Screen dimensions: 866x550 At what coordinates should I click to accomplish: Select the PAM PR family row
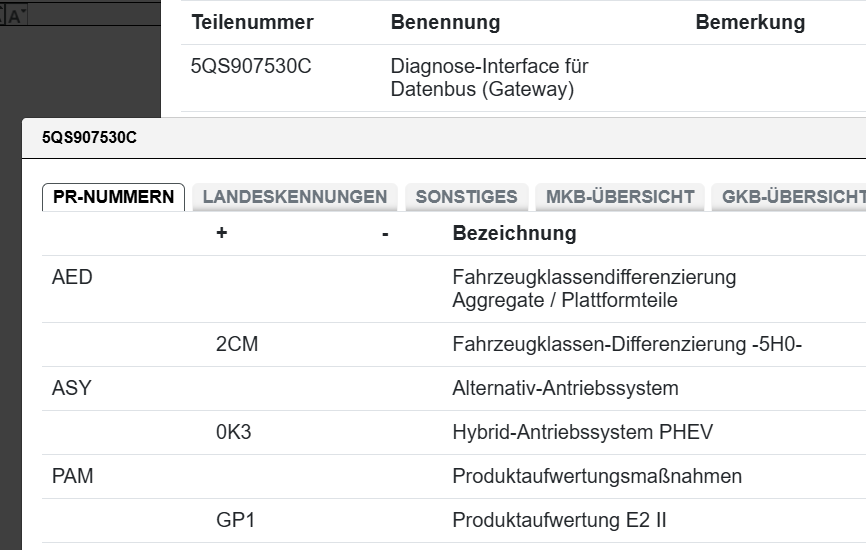73,476
